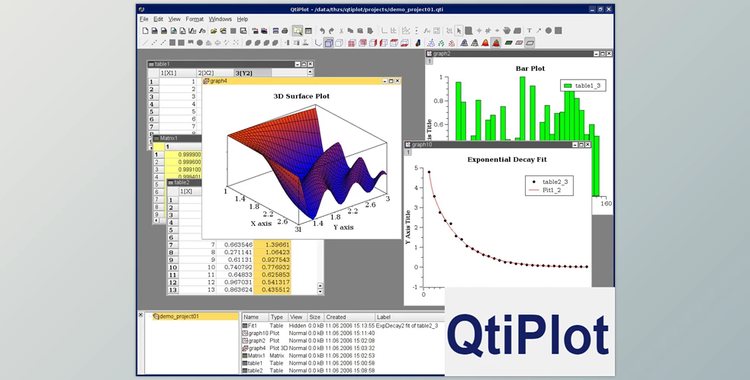Click the New project icon

point(145,31)
